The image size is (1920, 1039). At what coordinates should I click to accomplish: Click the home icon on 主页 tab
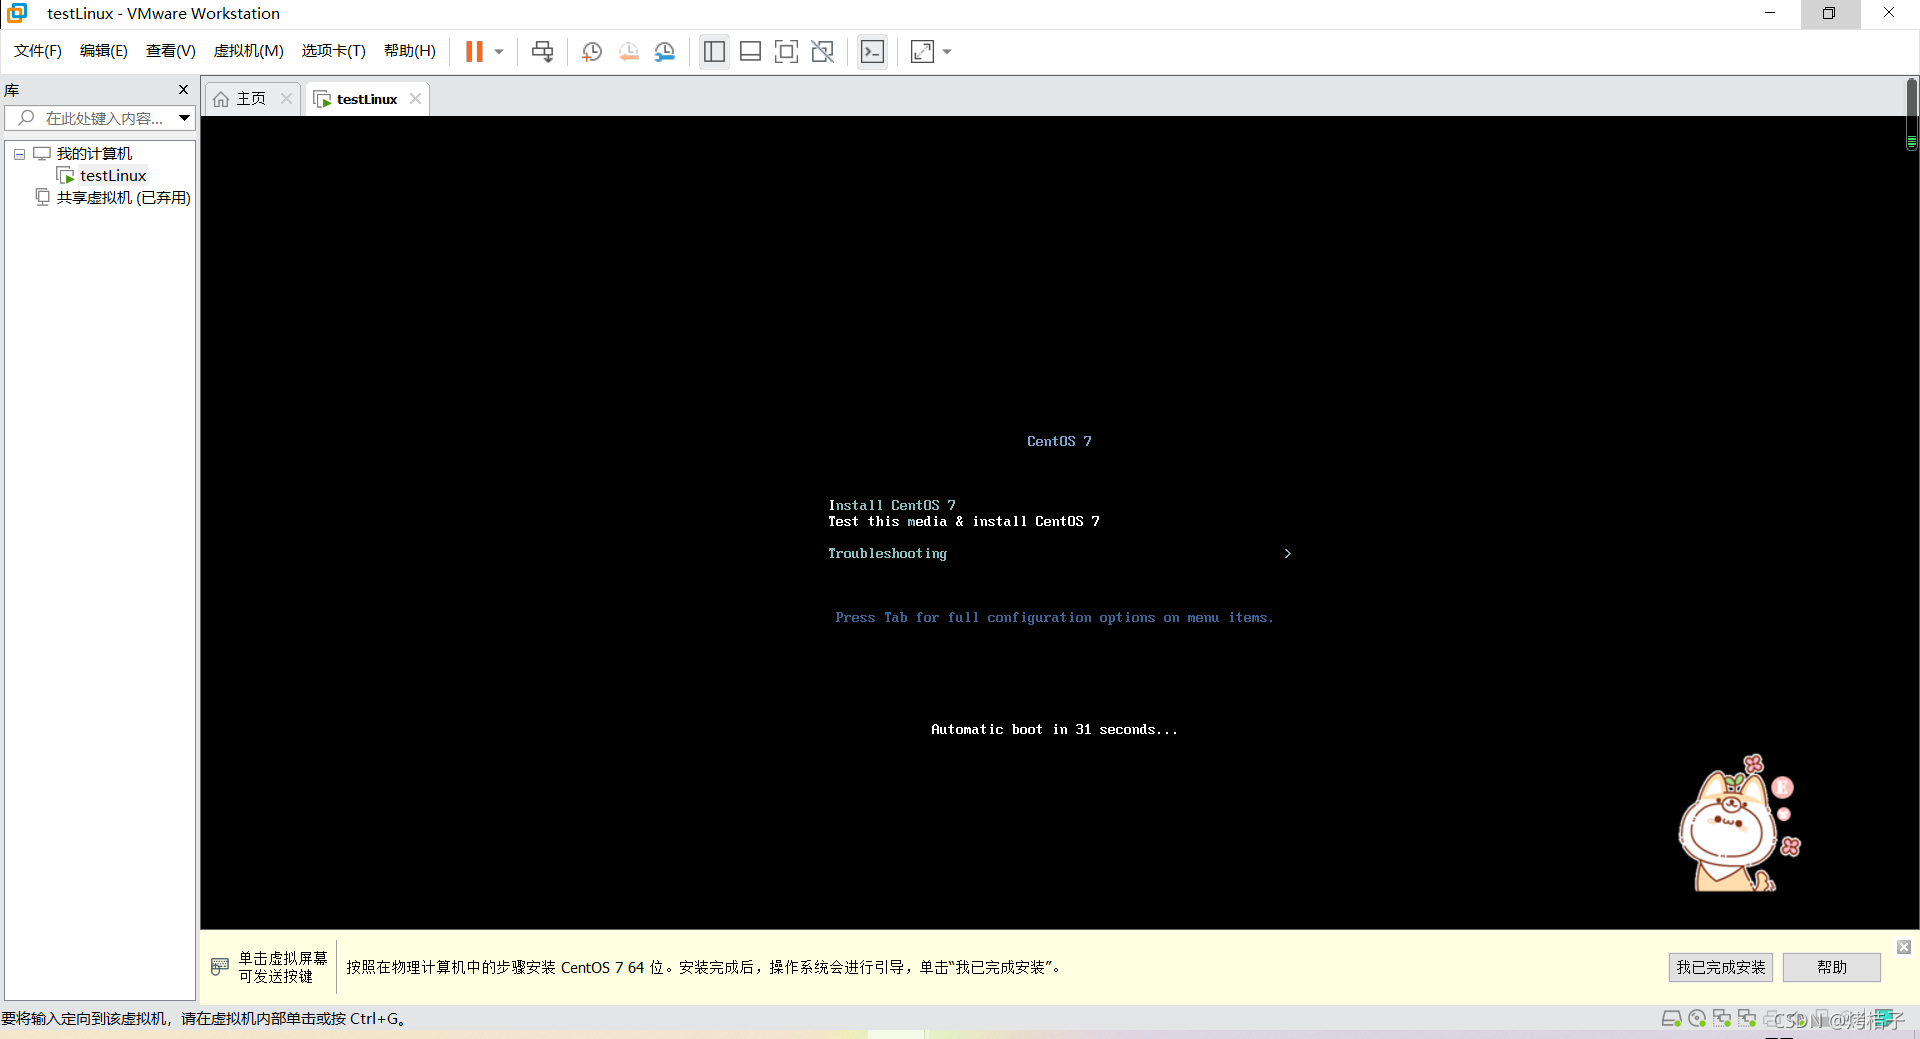tap(221, 99)
